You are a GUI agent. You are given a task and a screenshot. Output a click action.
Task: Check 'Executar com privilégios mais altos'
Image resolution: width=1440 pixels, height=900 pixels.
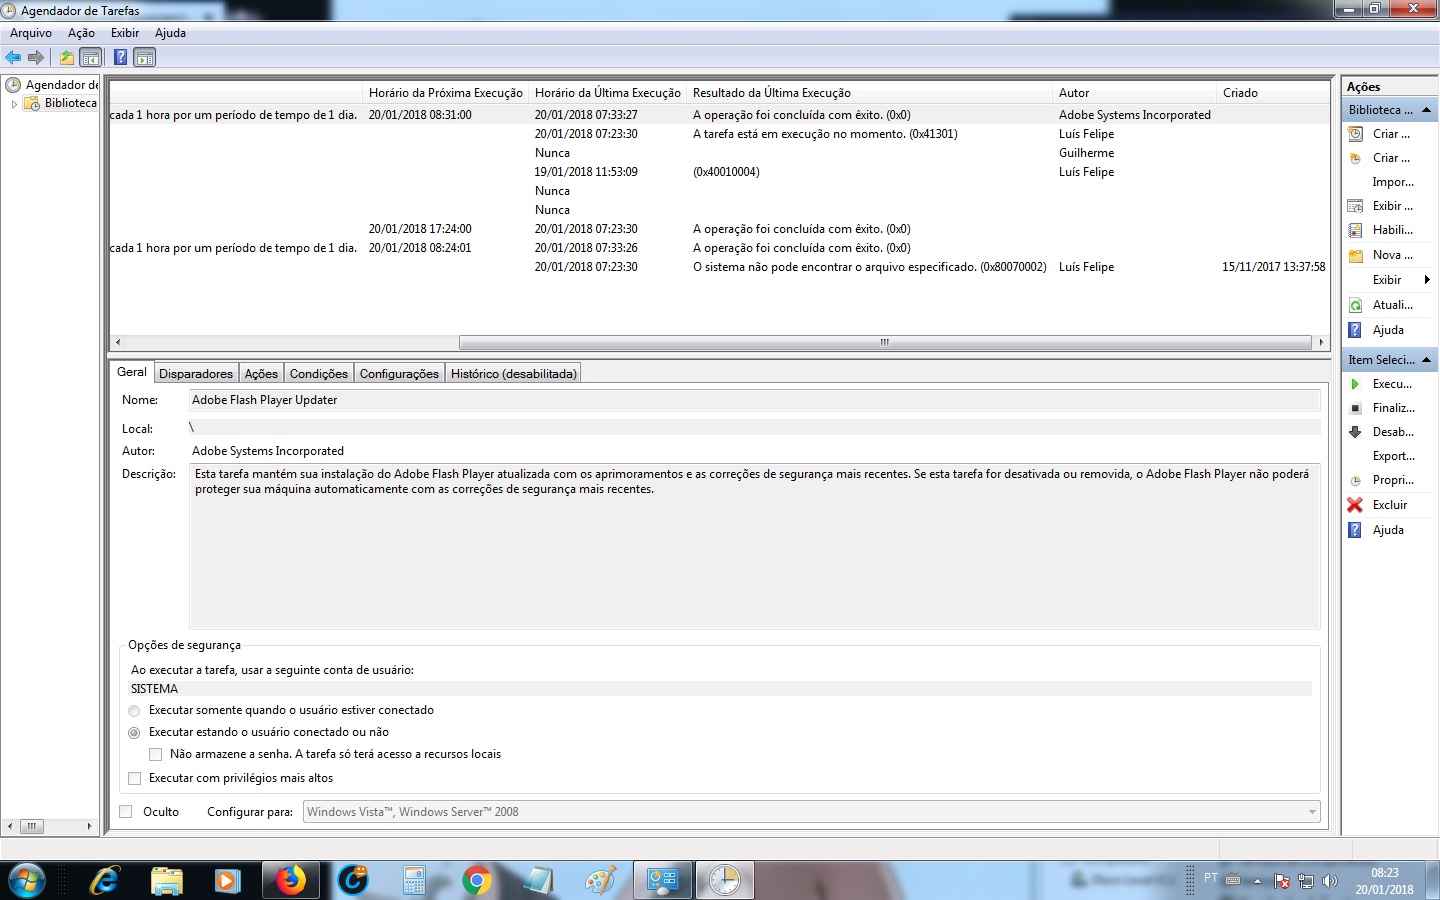coord(134,779)
